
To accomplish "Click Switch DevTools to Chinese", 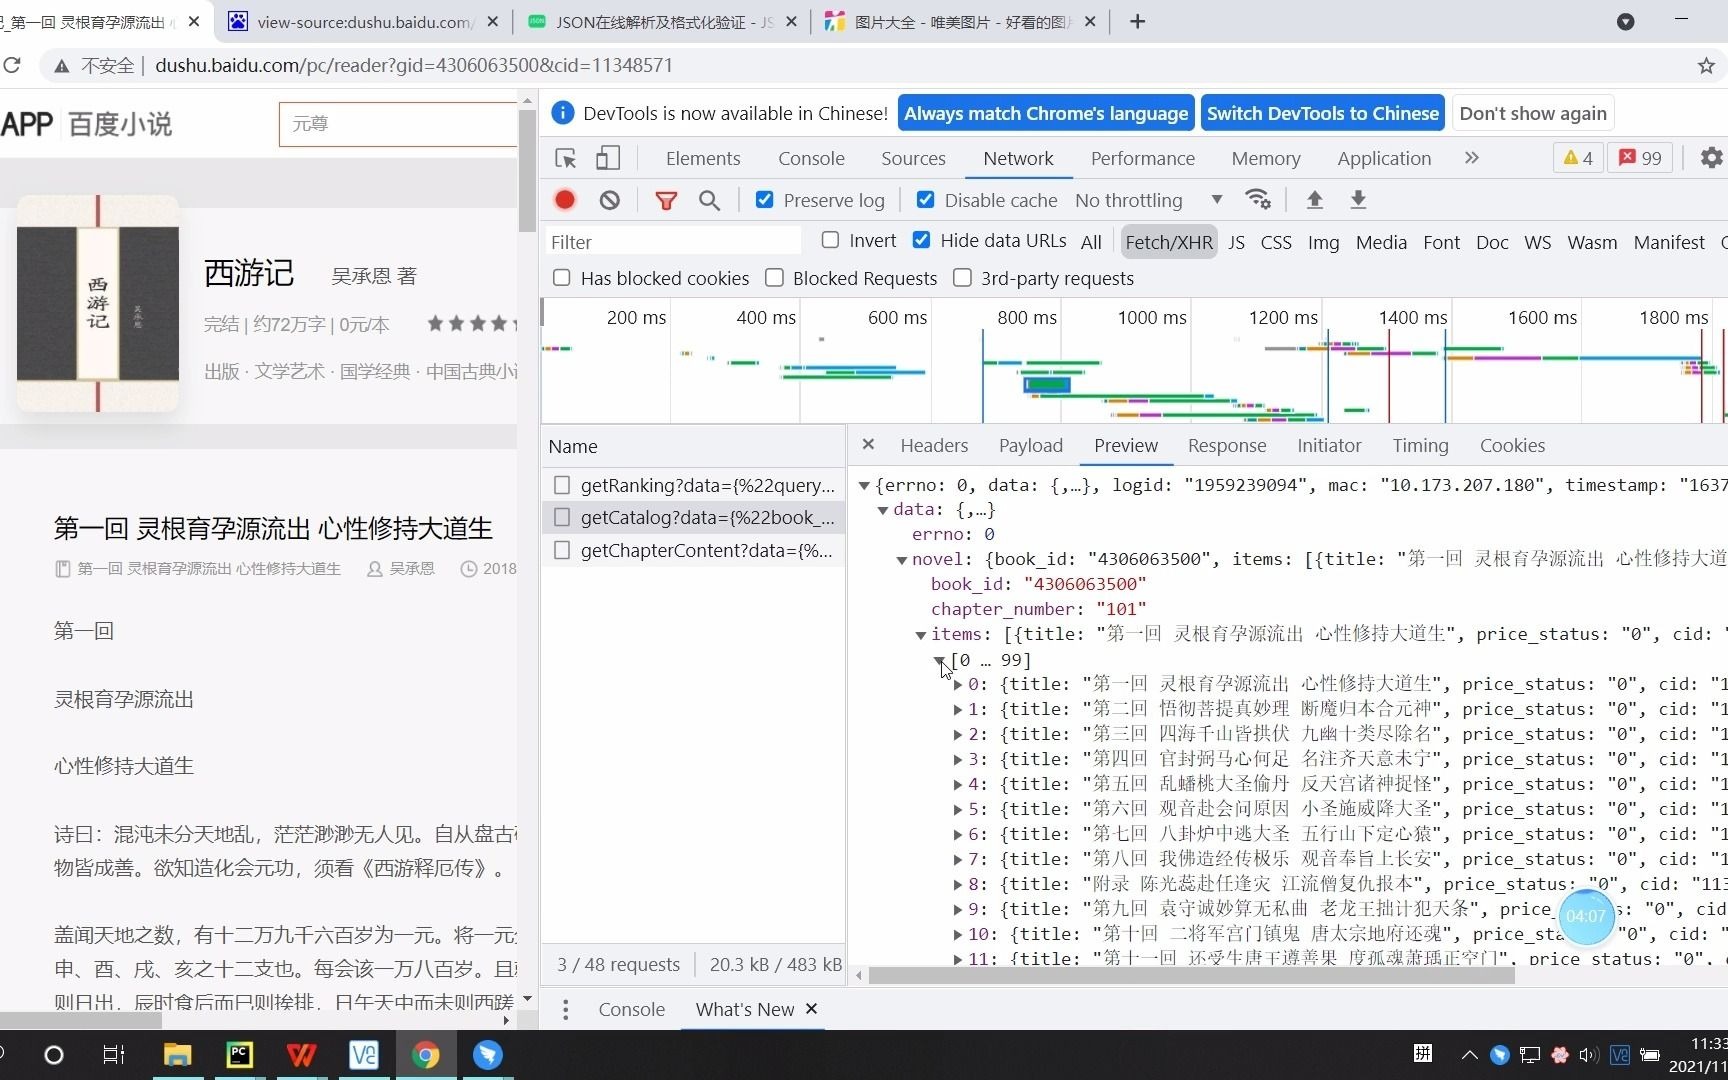I will (1322, 113).
